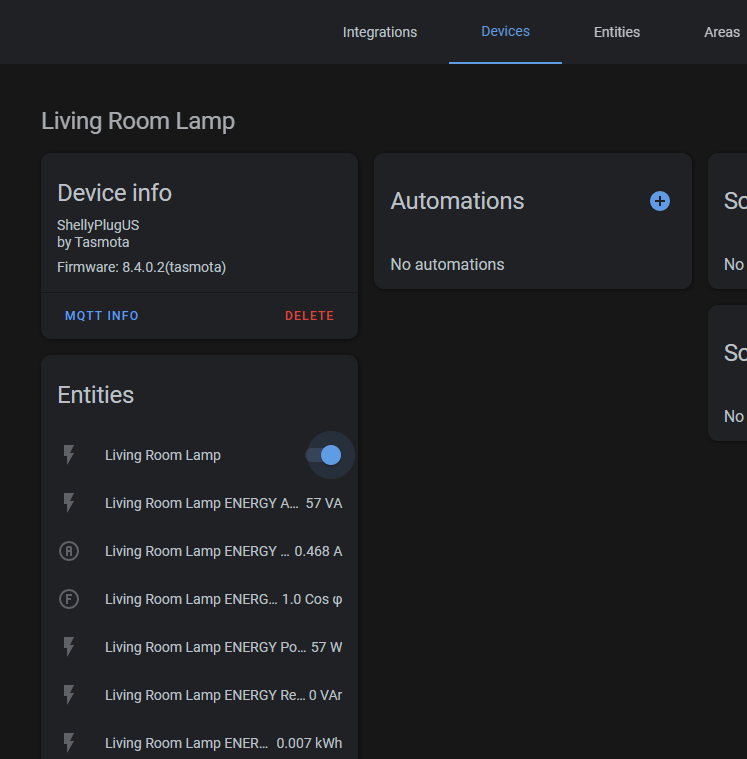Click the power factor (F) icon
The image size is (747, 759).
pyautogui.click(x=69, y=599)
